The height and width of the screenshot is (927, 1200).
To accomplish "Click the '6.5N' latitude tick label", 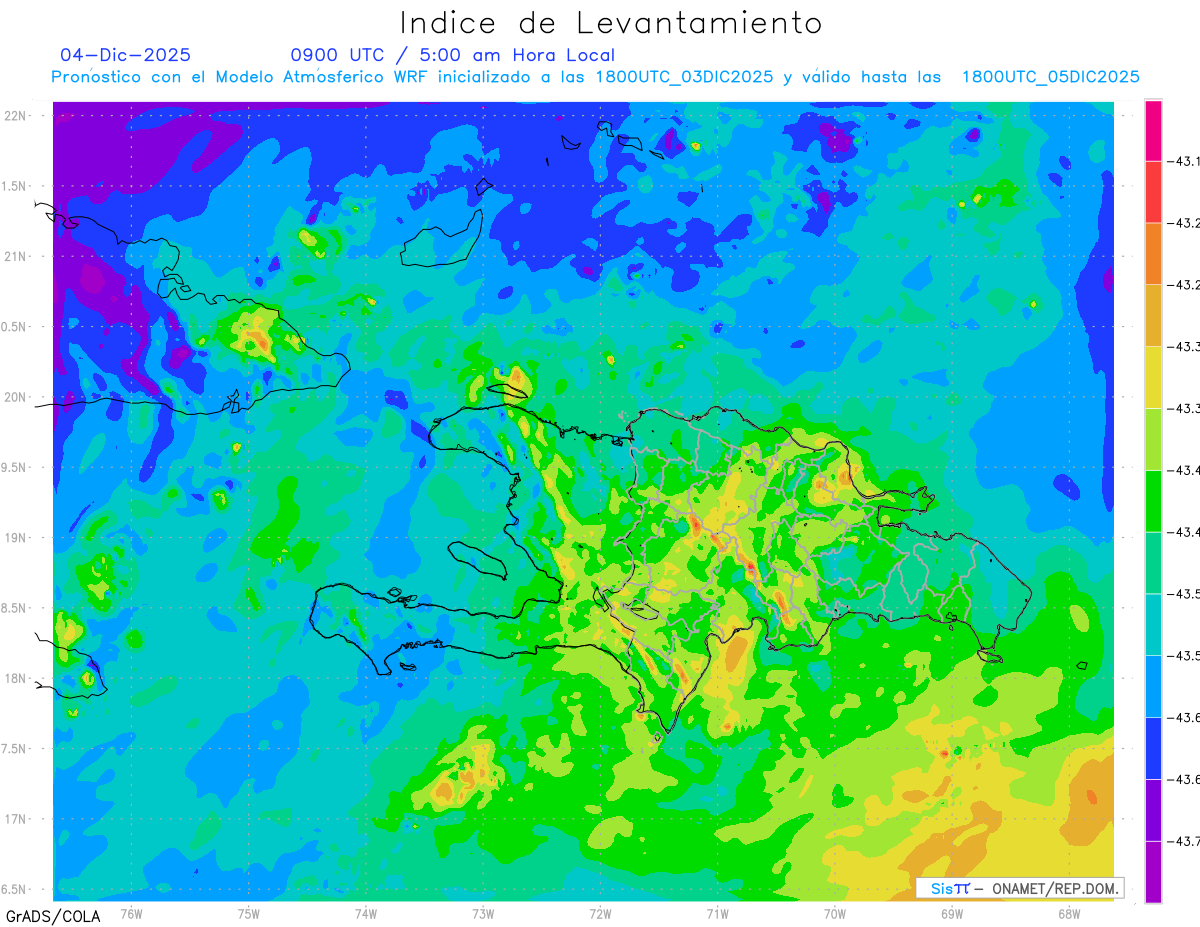I will 15,889.
